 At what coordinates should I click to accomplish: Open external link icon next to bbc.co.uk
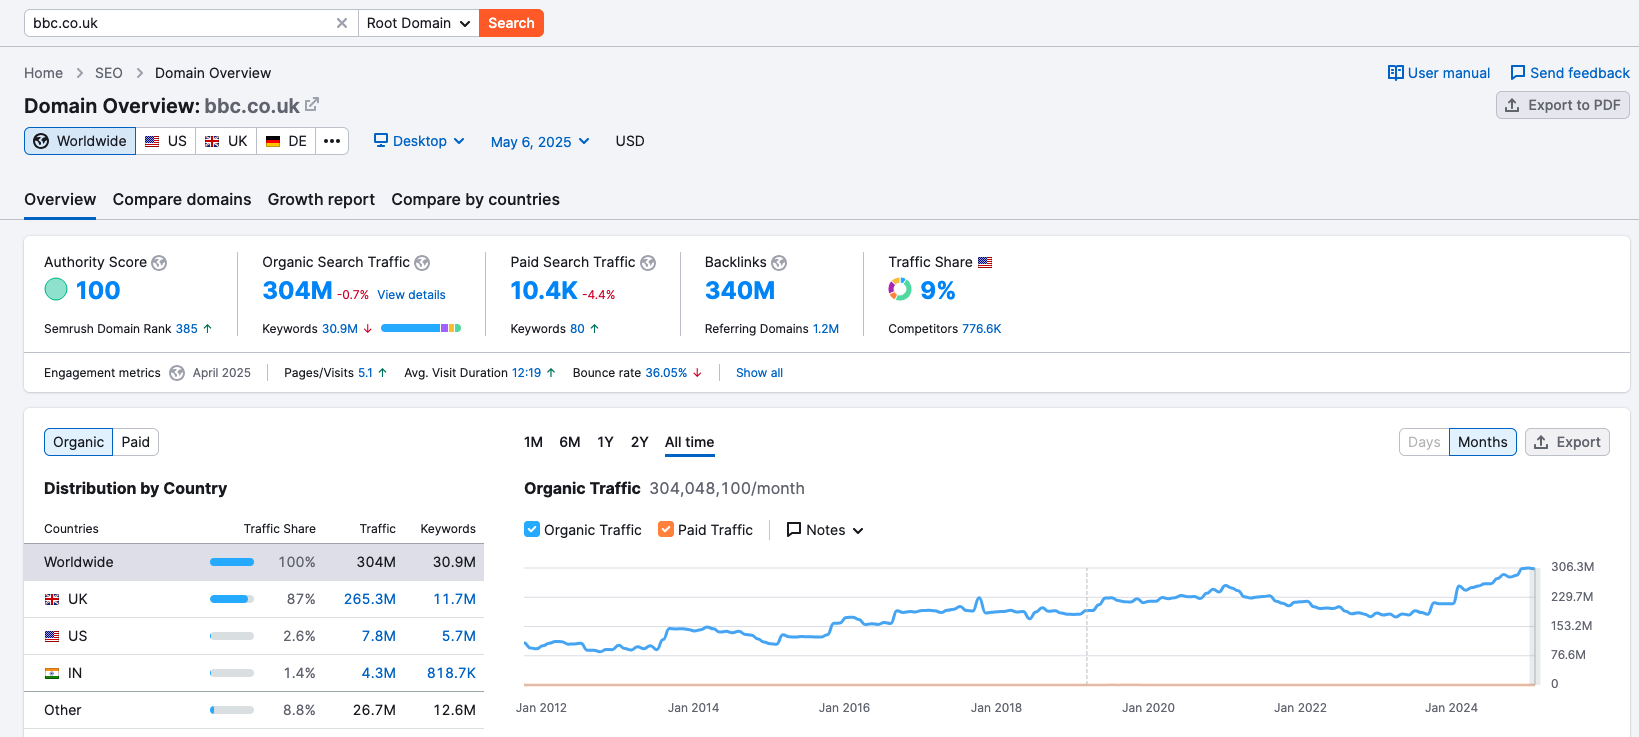[312, 104]
